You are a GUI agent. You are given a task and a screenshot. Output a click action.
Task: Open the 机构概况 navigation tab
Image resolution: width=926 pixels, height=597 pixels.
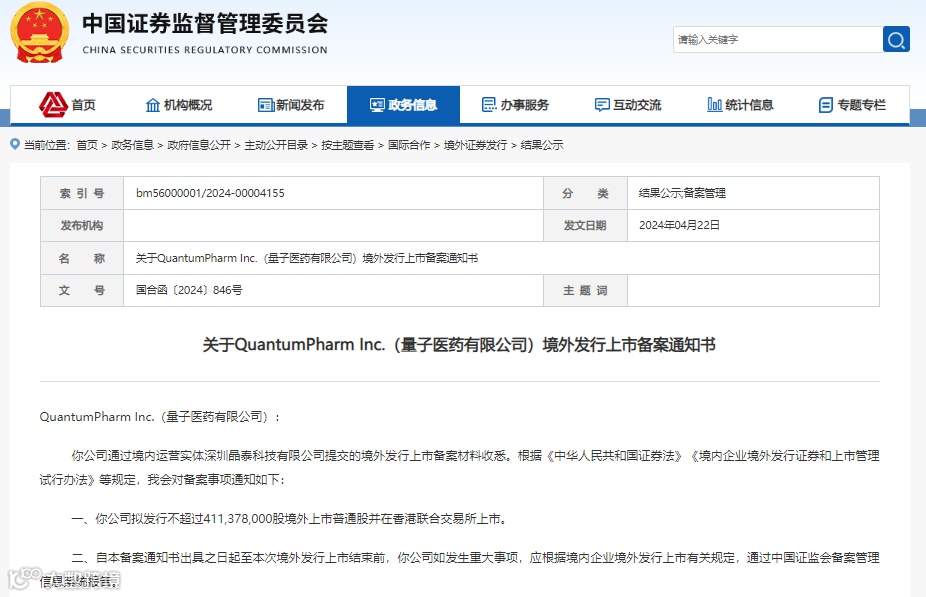[x=179, y=105]
